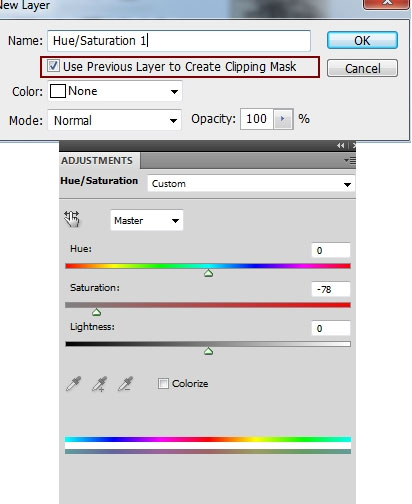Select the Subtract from Sample eyedropper

point(126,383)
